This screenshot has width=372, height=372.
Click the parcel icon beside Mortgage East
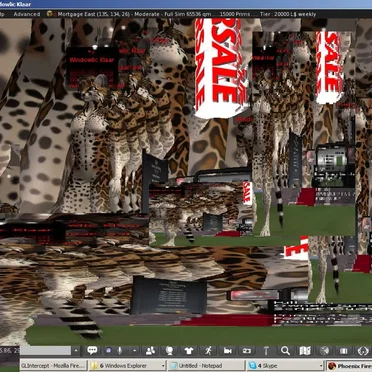50,14
